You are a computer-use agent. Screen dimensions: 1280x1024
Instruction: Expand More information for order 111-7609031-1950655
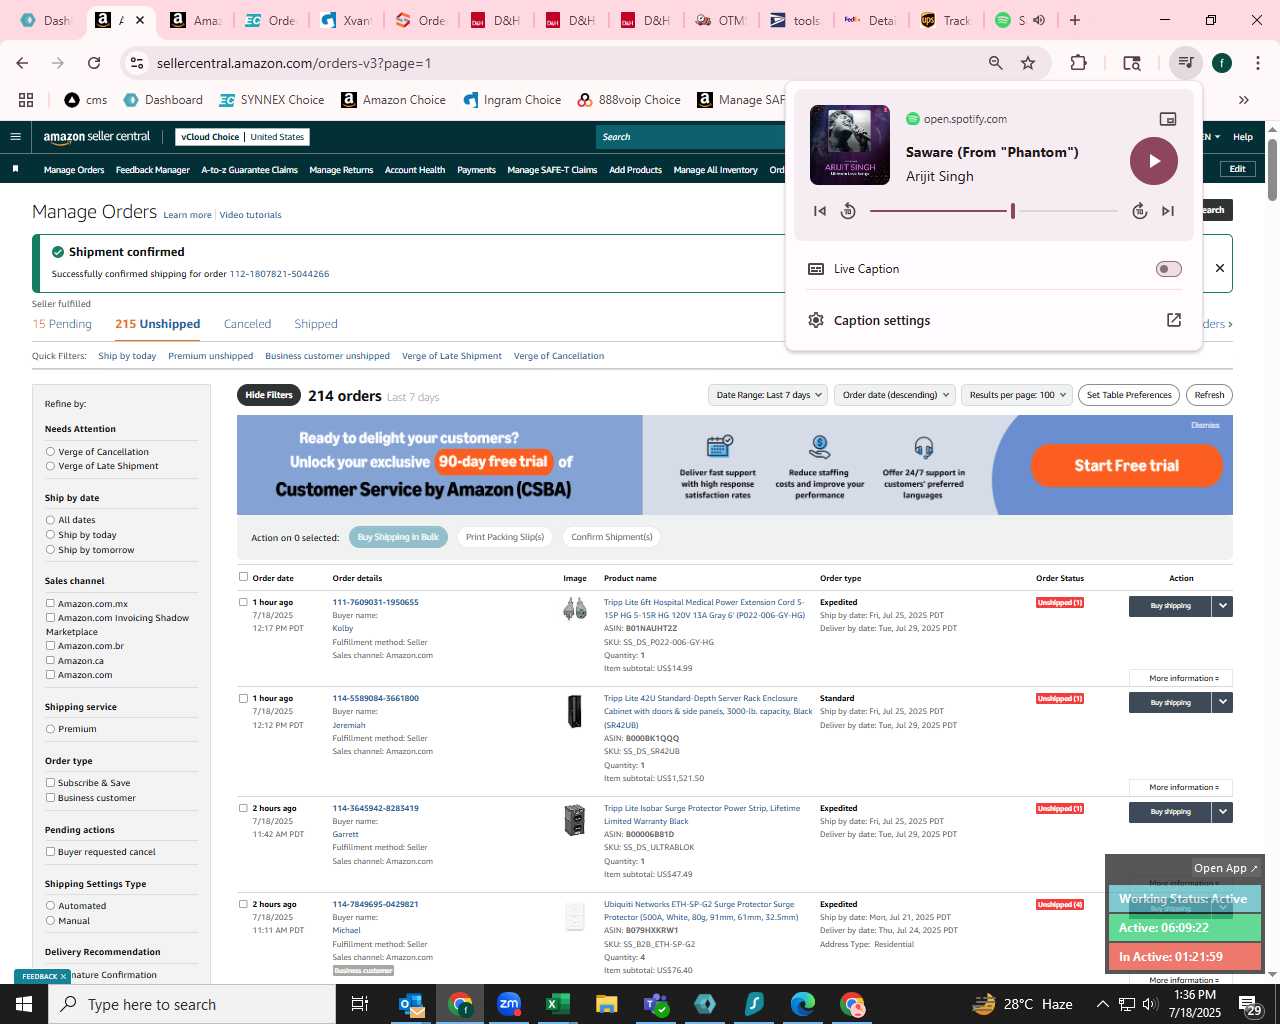1183,678
